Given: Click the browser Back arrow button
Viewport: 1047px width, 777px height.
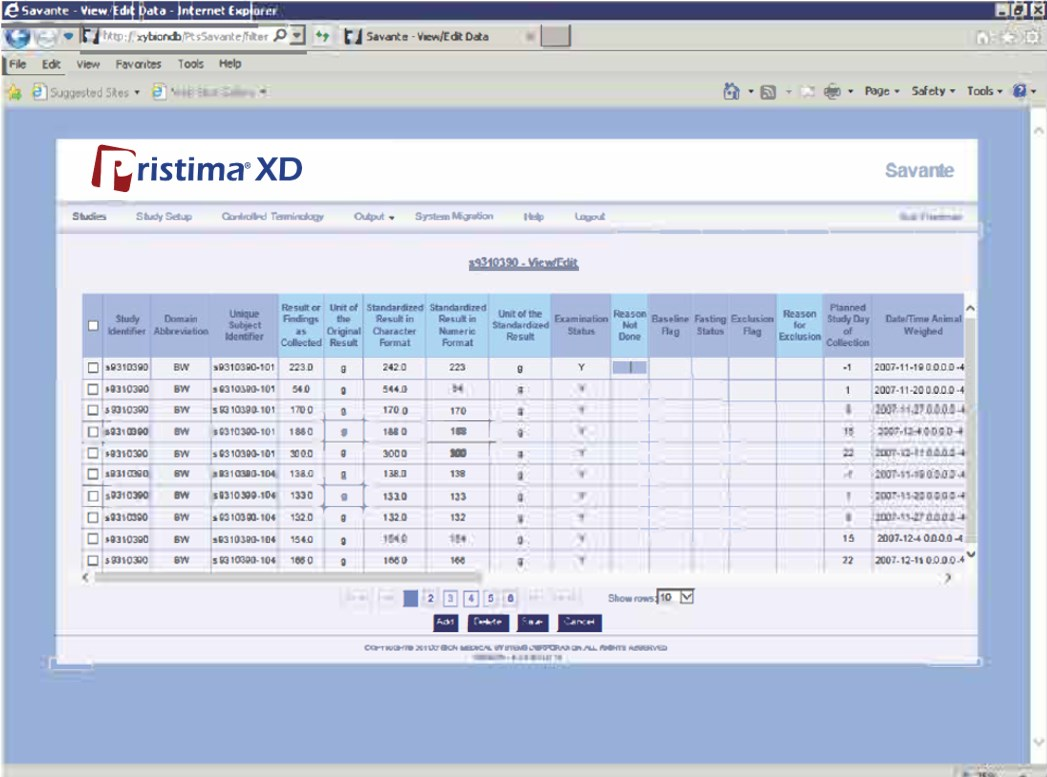Looking at the screenshot, I should pyautogui.click(x=18, y=37).
